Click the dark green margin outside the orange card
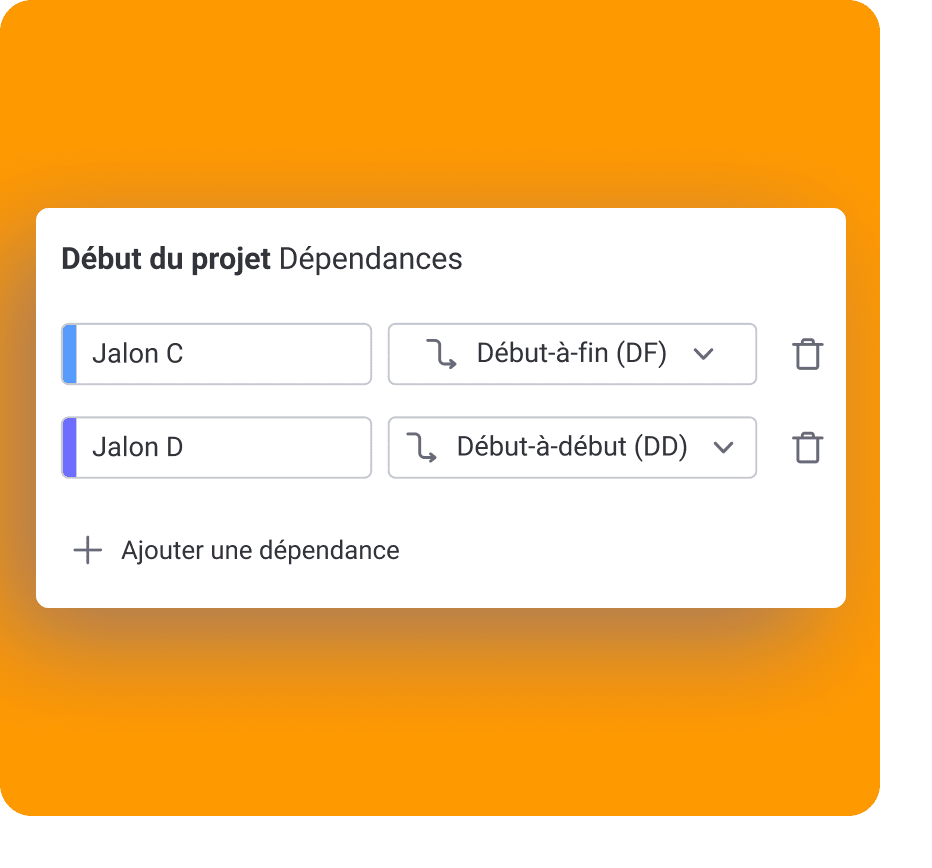The height and width of the screenshot is (868, 932). tap(906, 430)
